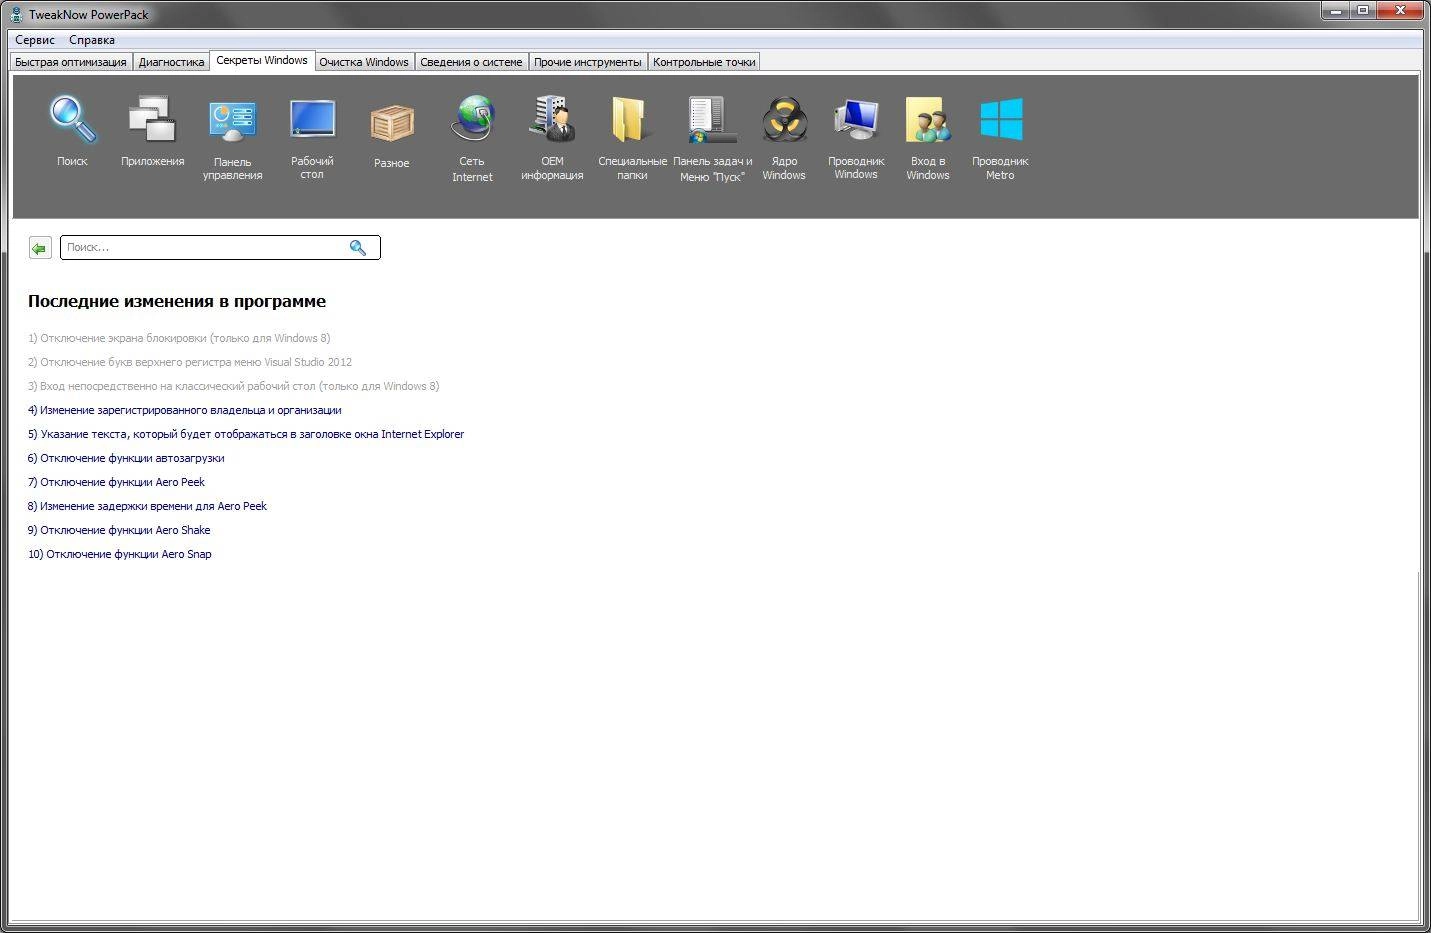This screenshot has width=1431, height=933.
Task: Click the search magnifier in search box
Action: click(x=357, y=248)
